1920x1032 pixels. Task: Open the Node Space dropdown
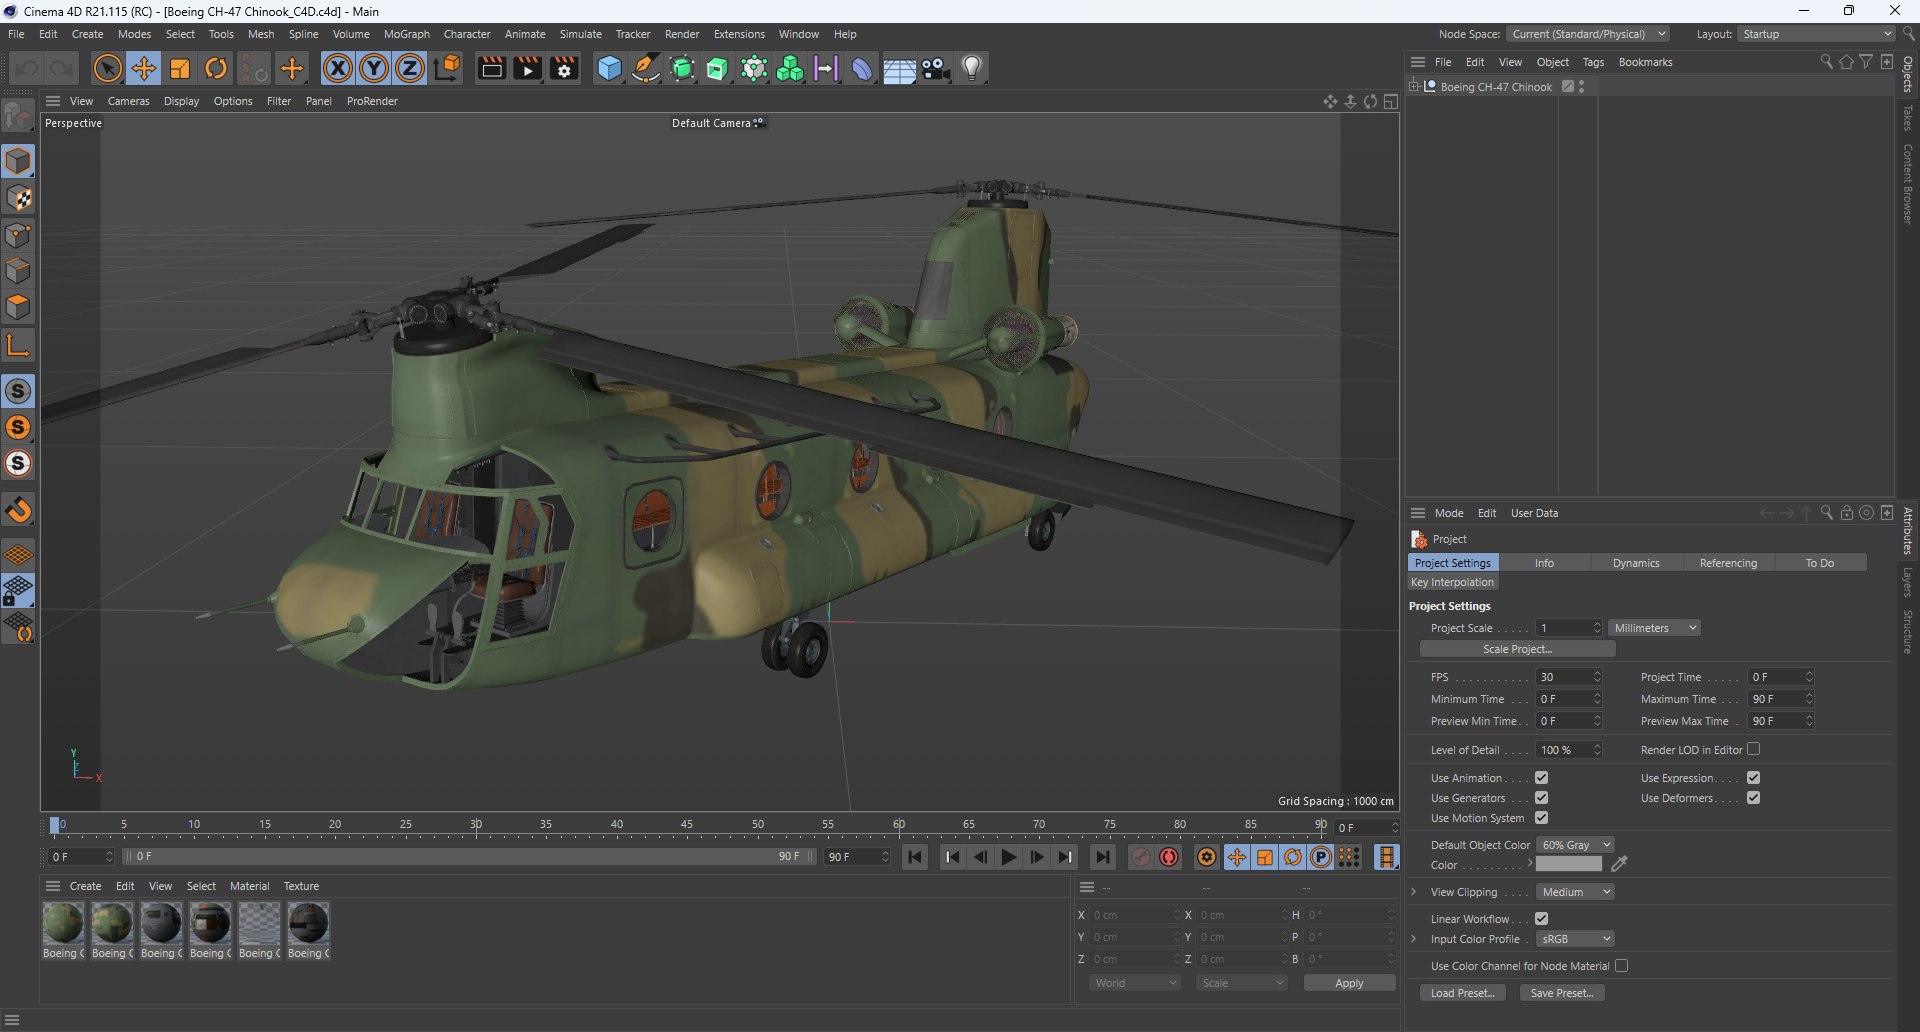[1588, 34]
